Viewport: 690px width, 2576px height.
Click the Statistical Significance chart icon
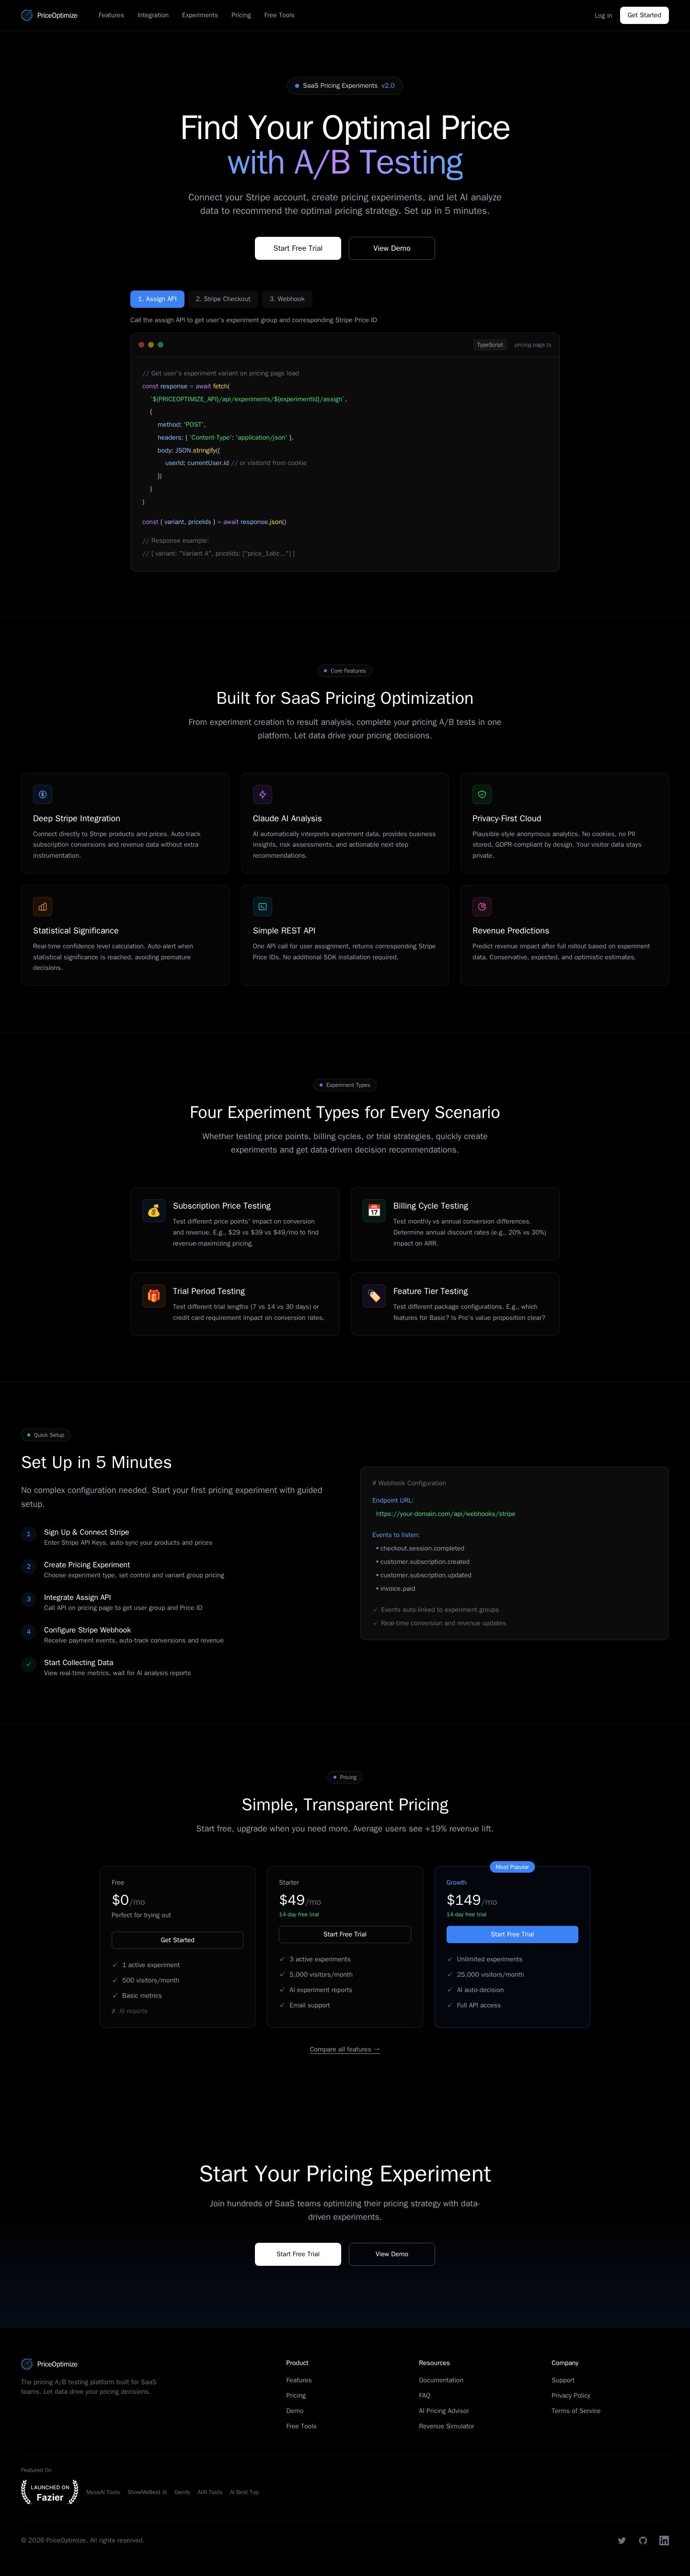[42, 906]
